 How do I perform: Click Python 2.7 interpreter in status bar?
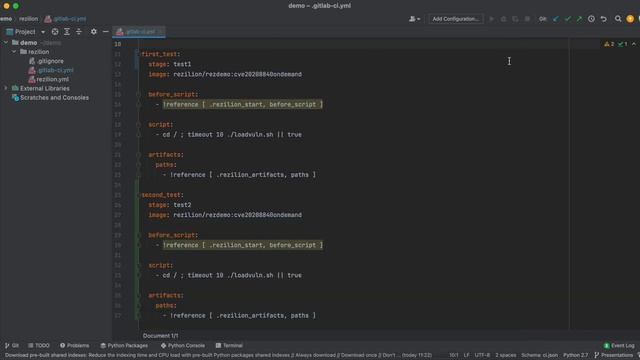point(576,355)
